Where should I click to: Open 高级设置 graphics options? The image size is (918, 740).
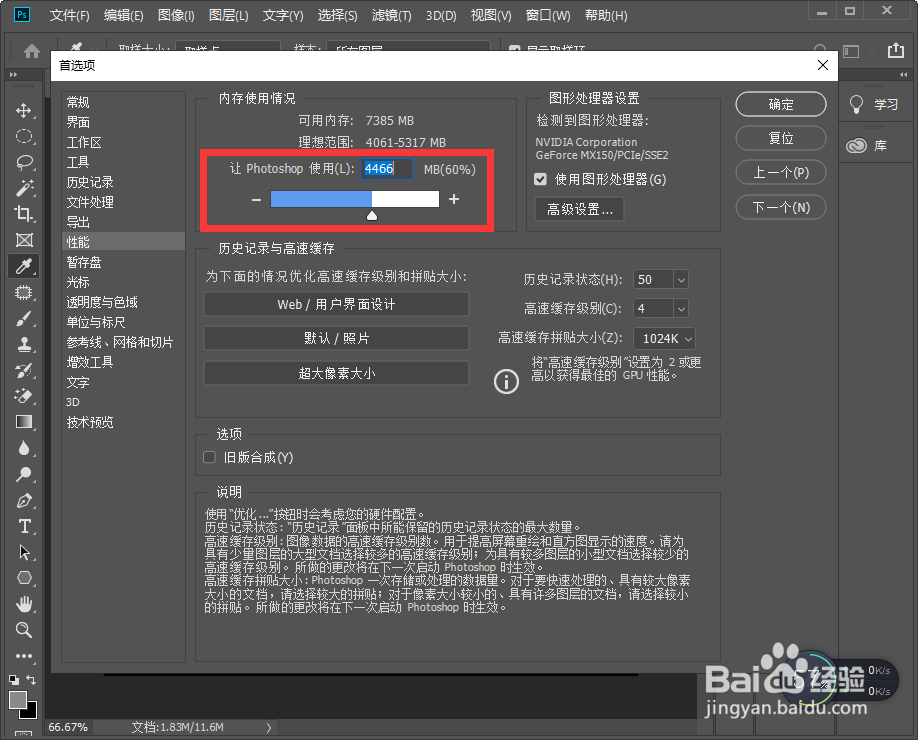(580, 209)
